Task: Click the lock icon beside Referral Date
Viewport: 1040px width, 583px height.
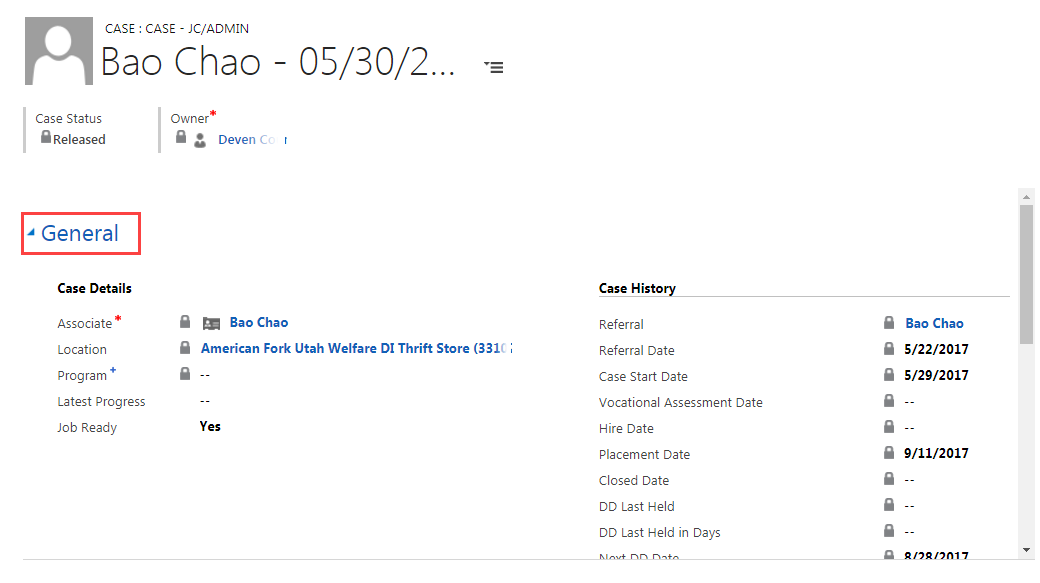Action: (x=889, y=348)
